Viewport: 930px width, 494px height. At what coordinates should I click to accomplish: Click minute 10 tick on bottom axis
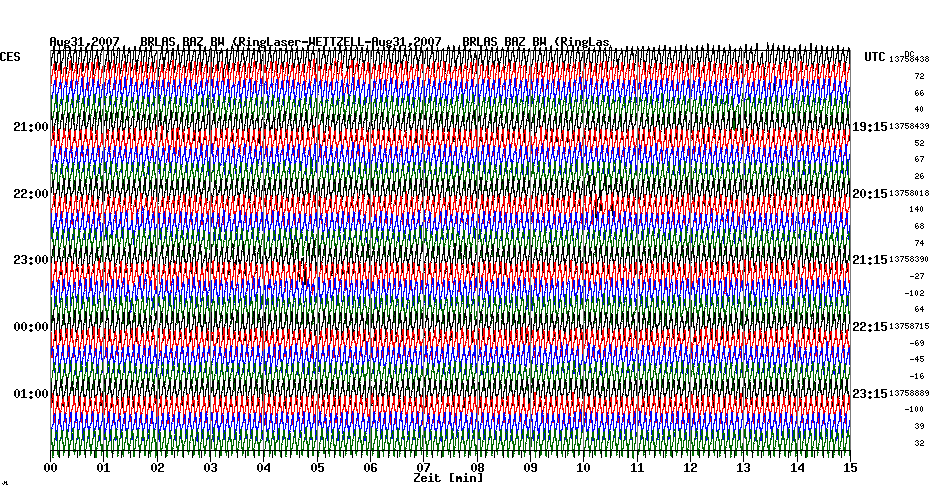[x=583, y=468]
